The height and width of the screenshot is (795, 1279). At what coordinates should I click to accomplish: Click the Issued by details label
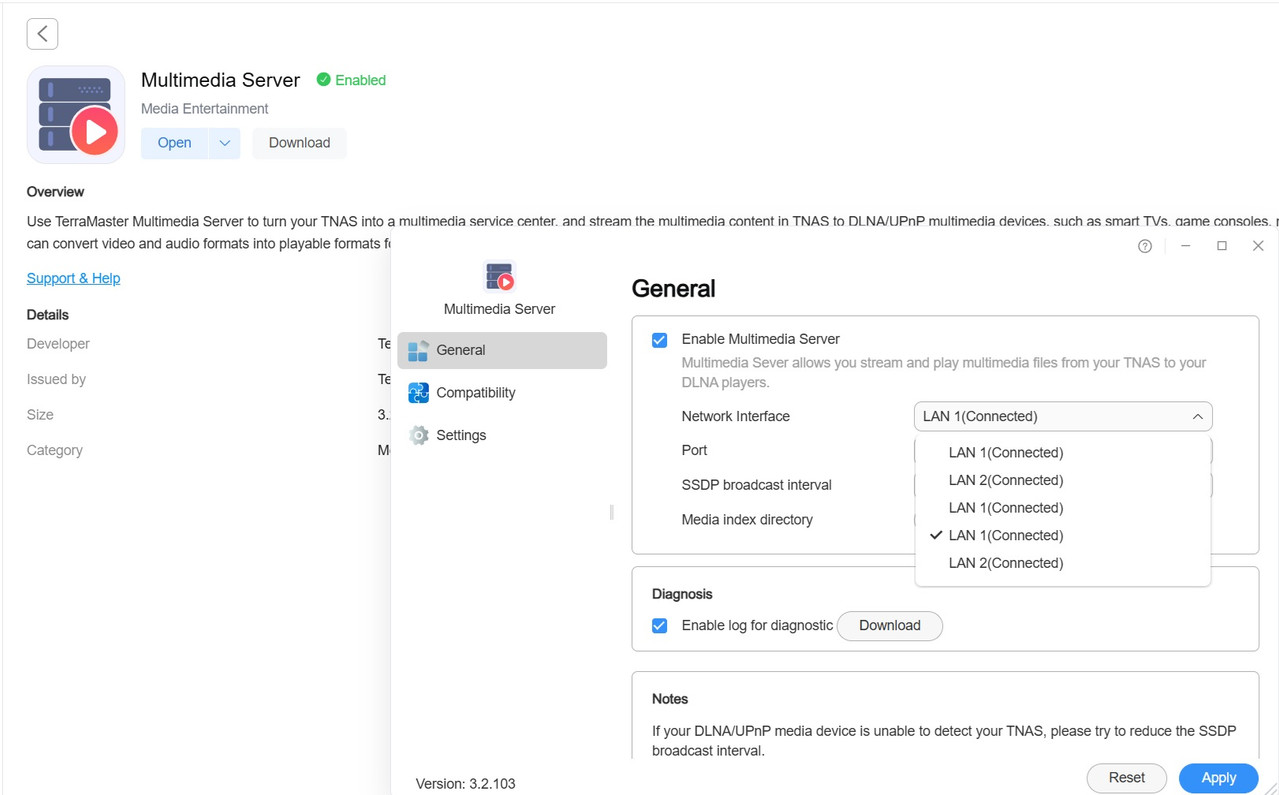56,380
